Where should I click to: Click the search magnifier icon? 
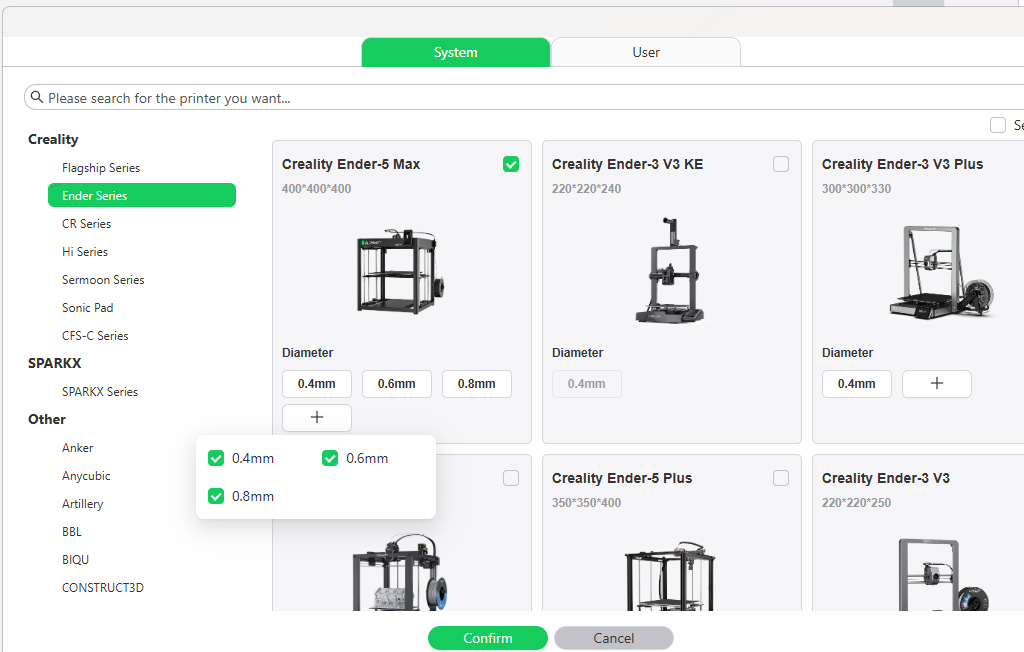pos(37,98)
